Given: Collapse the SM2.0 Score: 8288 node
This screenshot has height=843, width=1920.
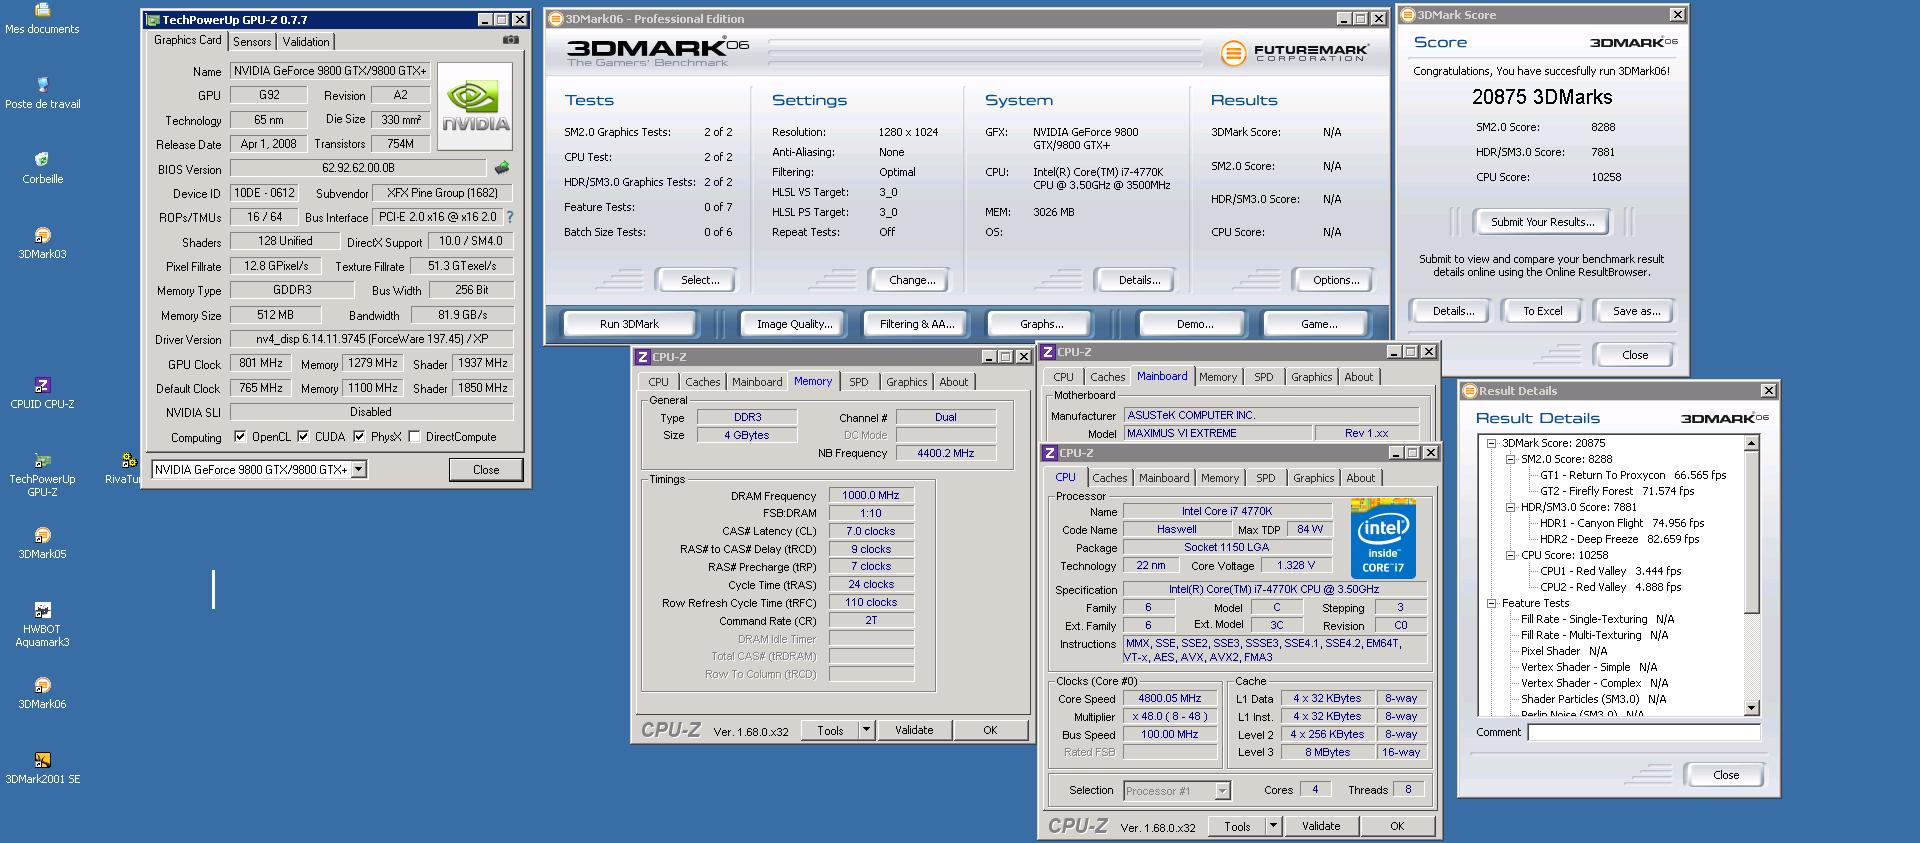Looking at the screenshot, I should (1510, 459).
